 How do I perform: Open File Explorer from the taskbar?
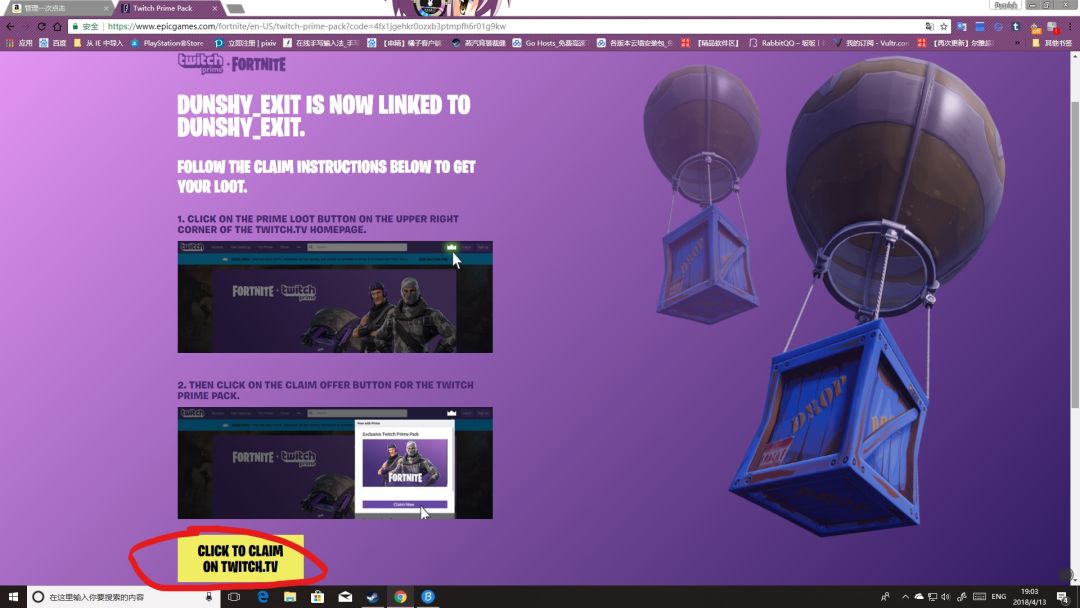pos(290,597)
